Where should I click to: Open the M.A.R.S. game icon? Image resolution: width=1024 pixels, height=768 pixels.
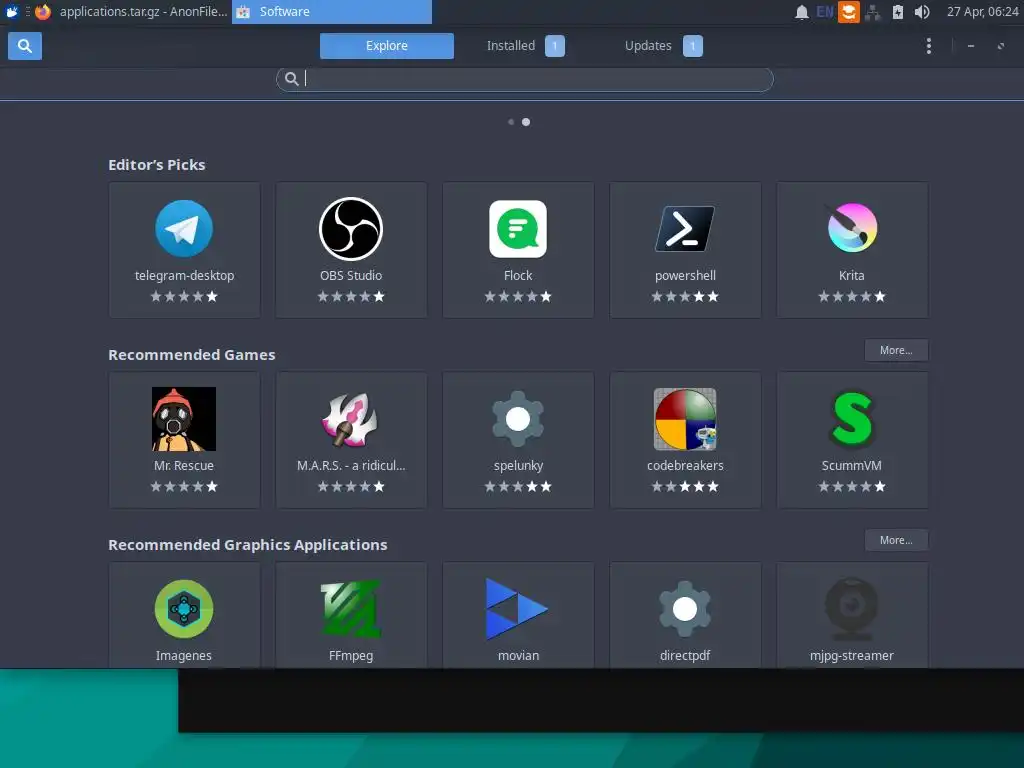click(x=351, y=419)
